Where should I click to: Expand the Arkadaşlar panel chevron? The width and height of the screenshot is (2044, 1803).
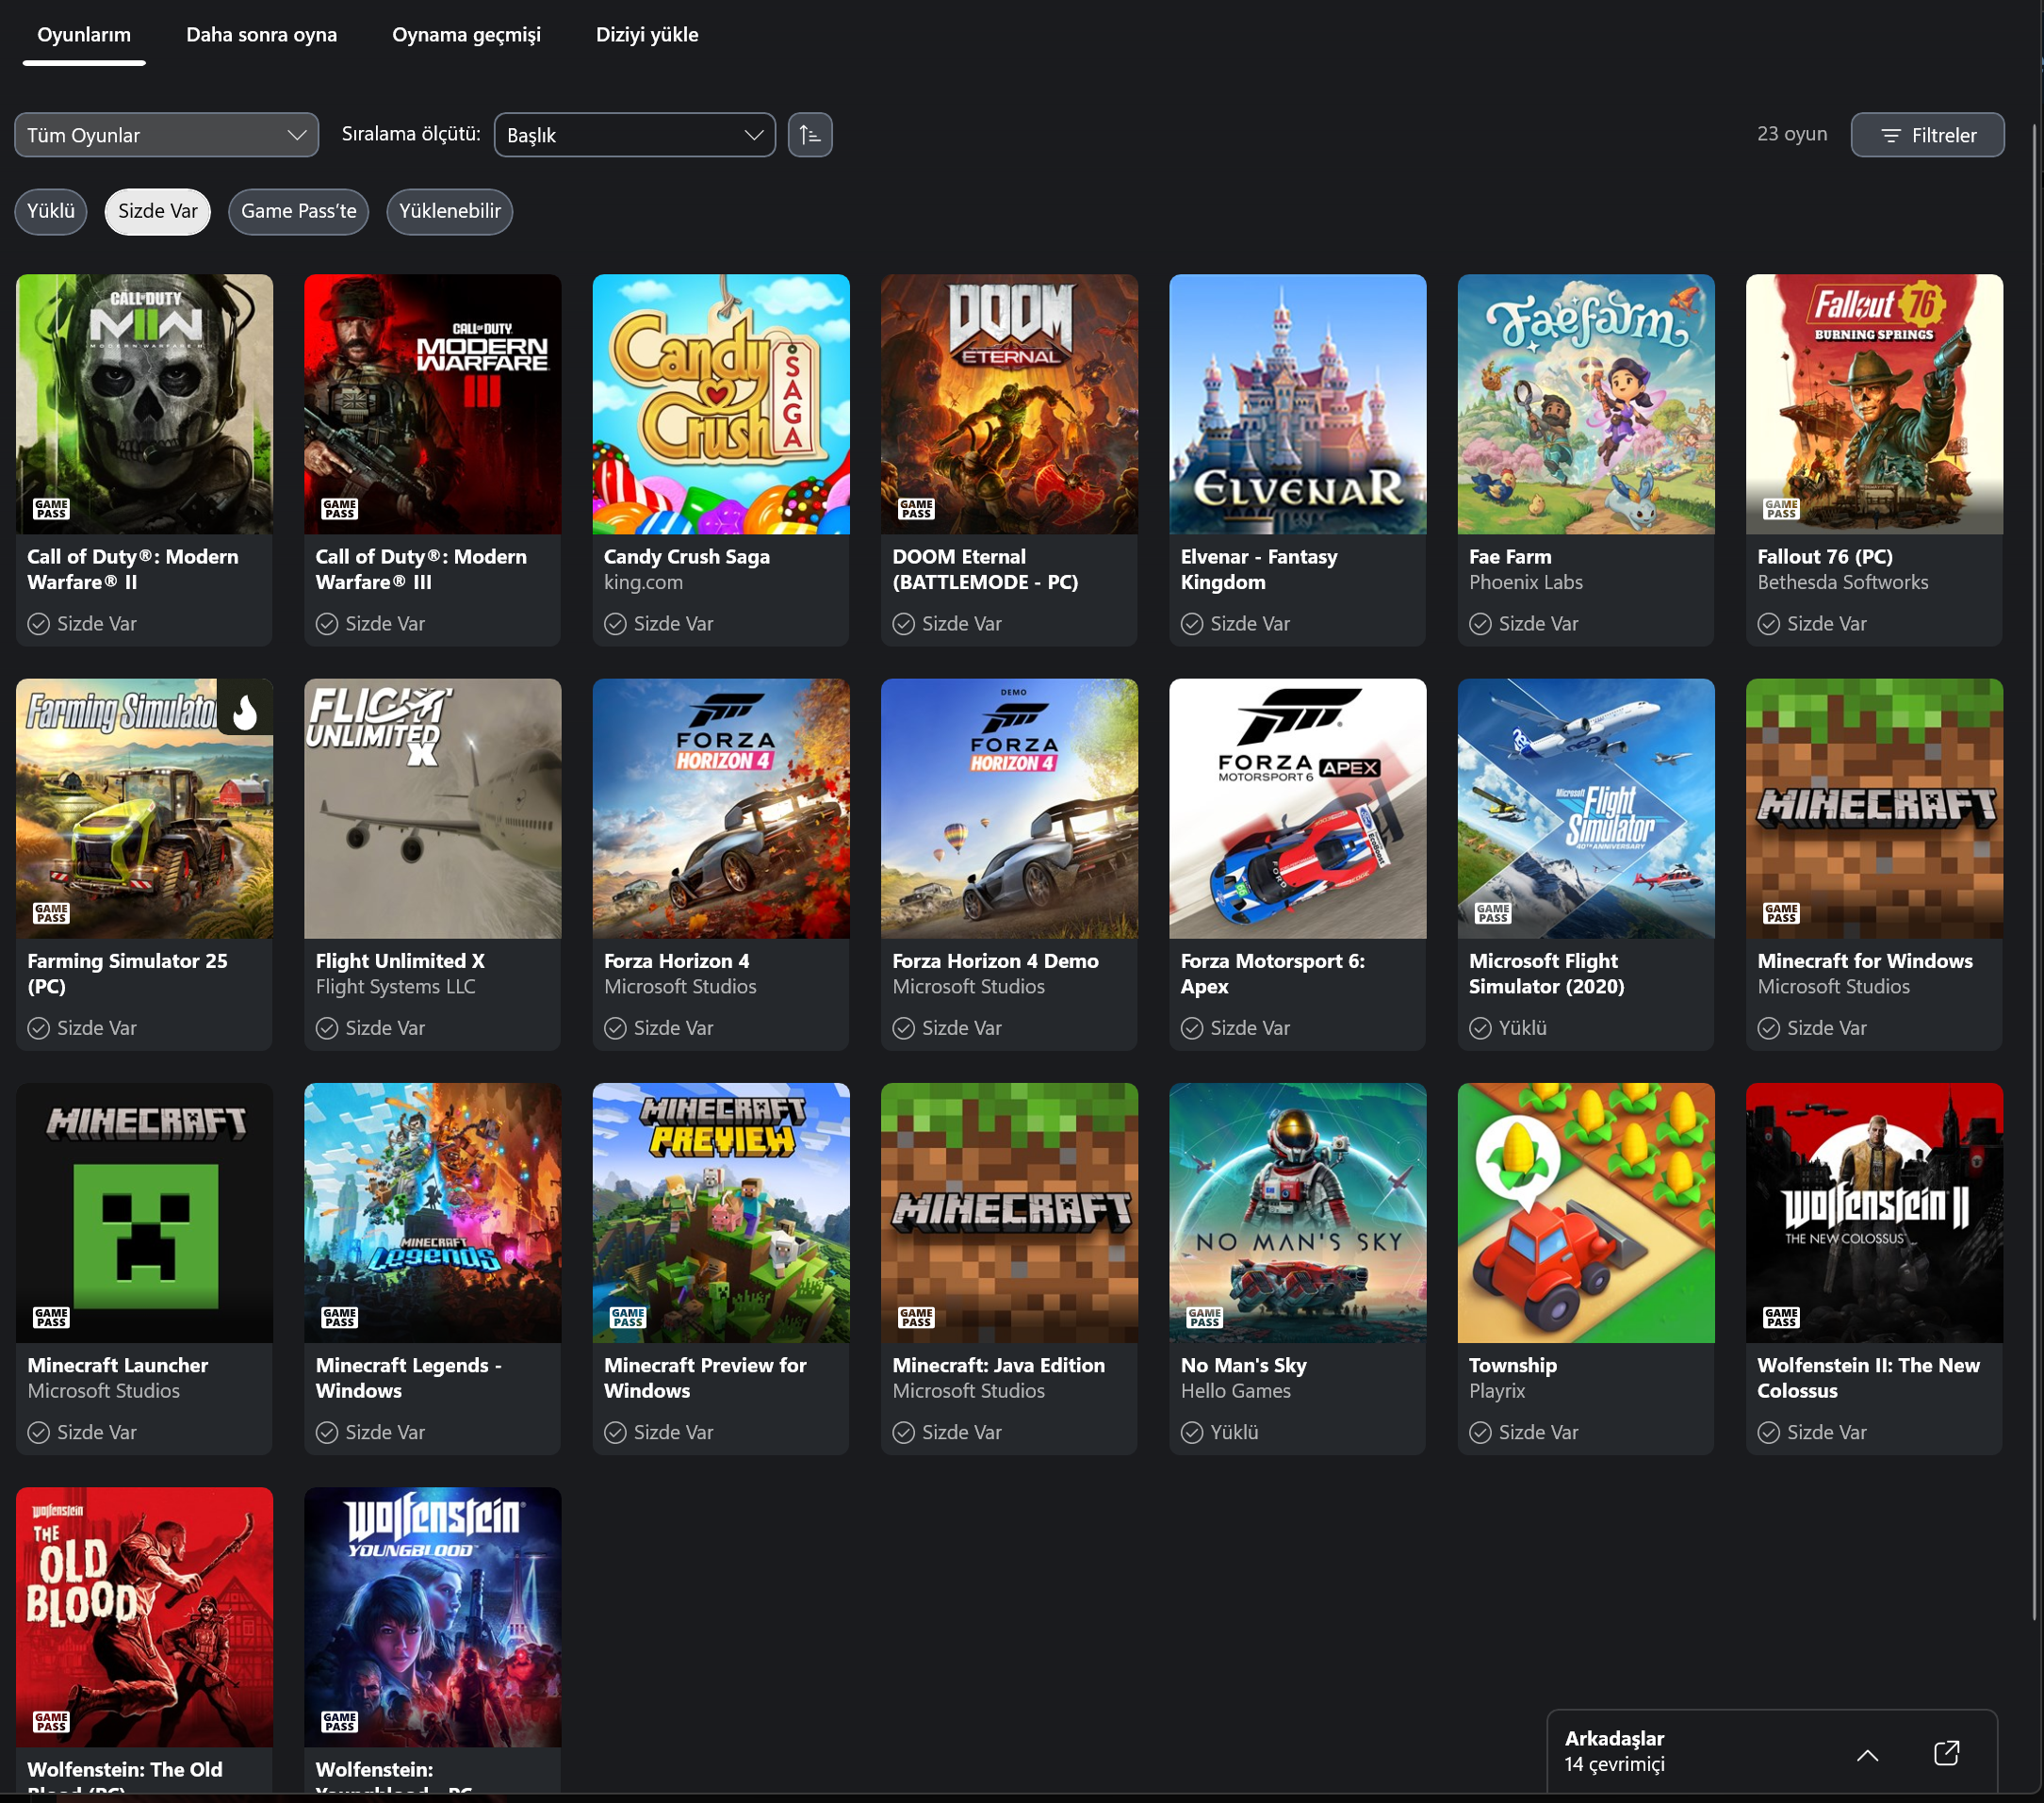pyautogui.click(x=1867, y=1755)
